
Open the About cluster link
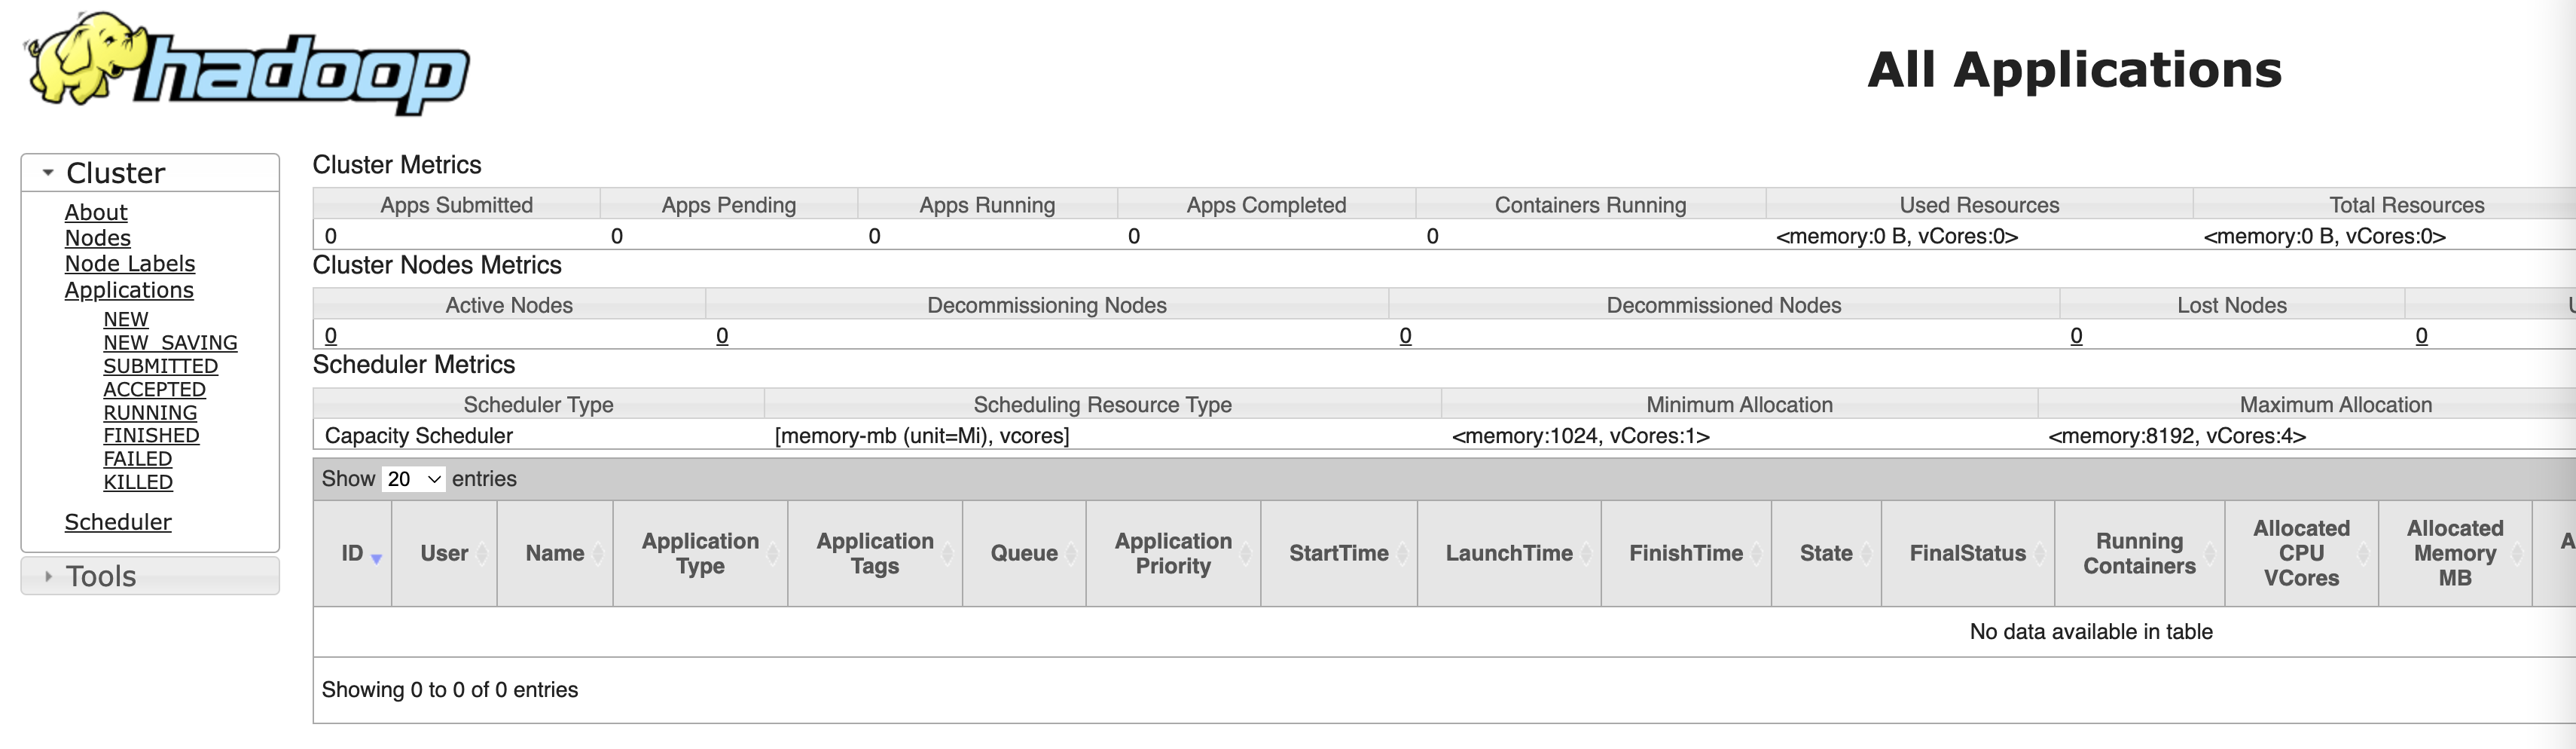pyautogui.click(x=96, y=212)
